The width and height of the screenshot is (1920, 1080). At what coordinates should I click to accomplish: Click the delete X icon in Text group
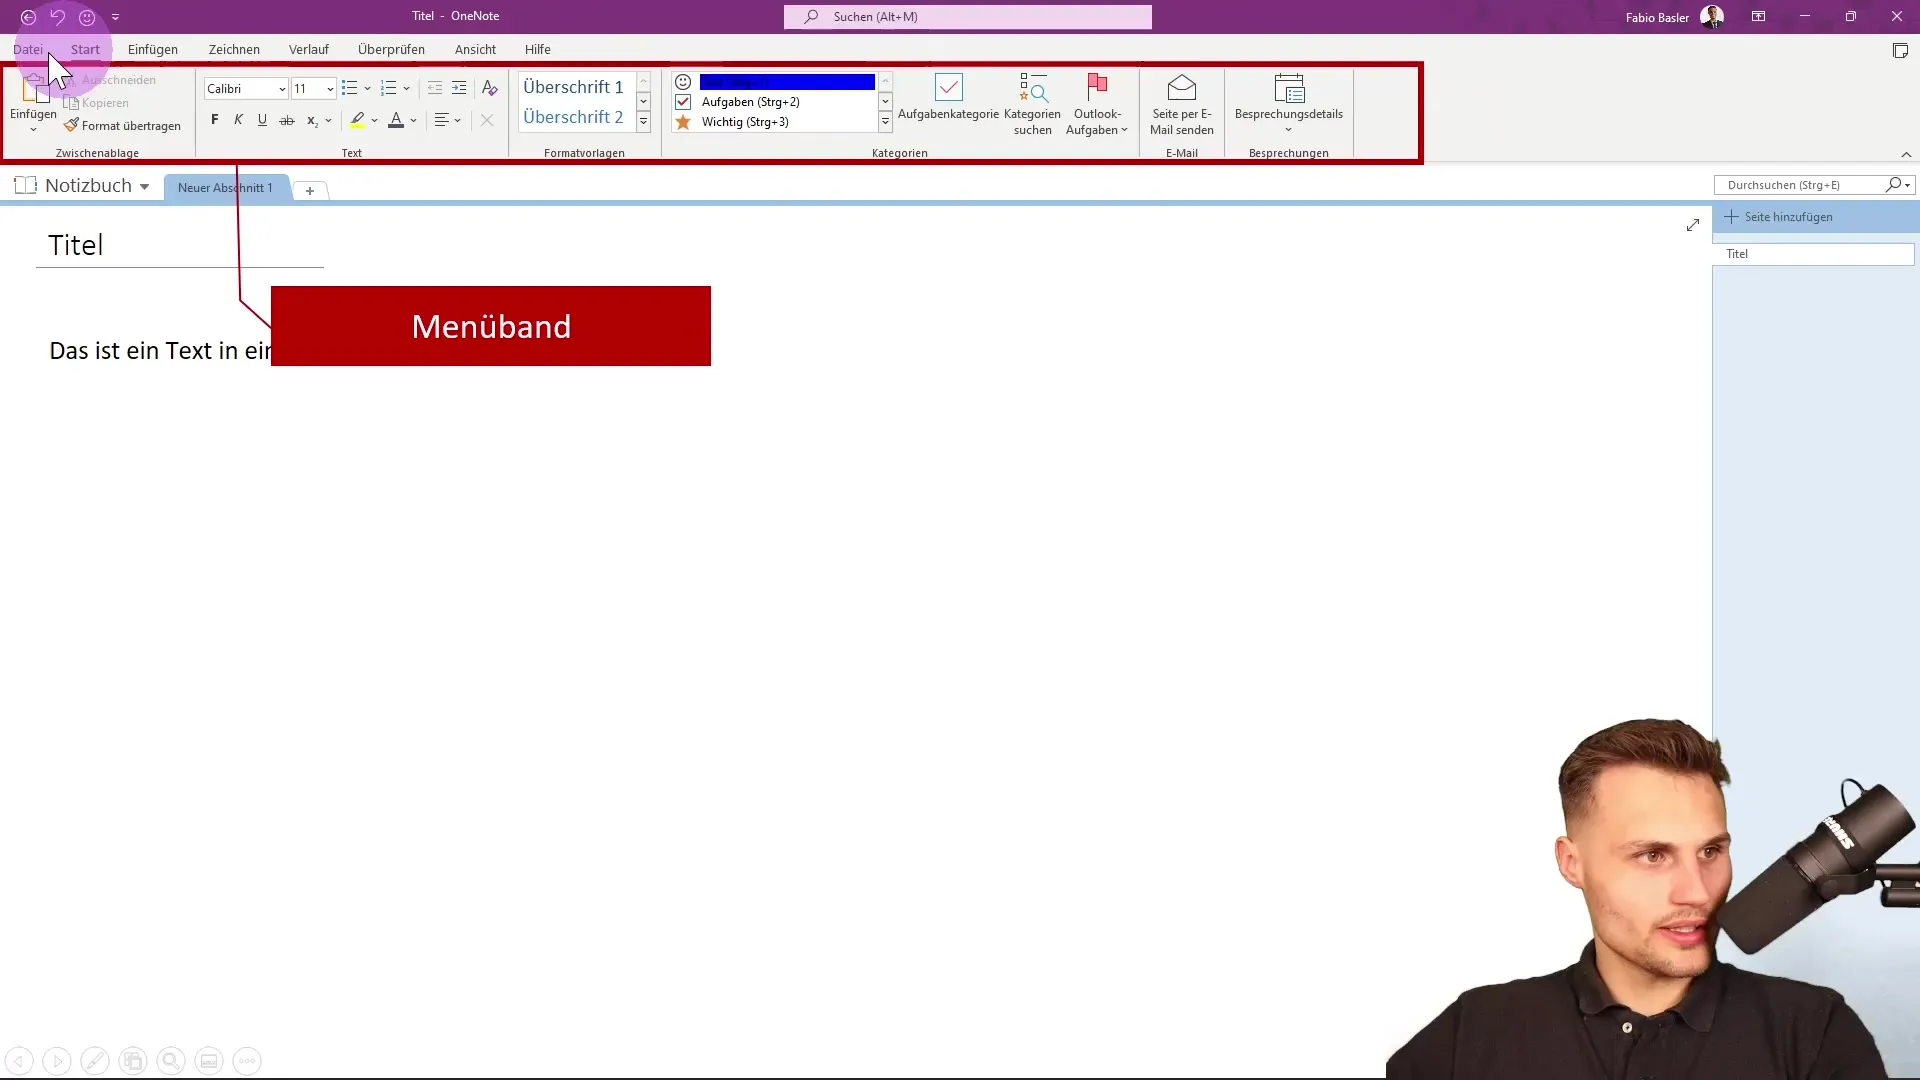(x=487, y=120)
